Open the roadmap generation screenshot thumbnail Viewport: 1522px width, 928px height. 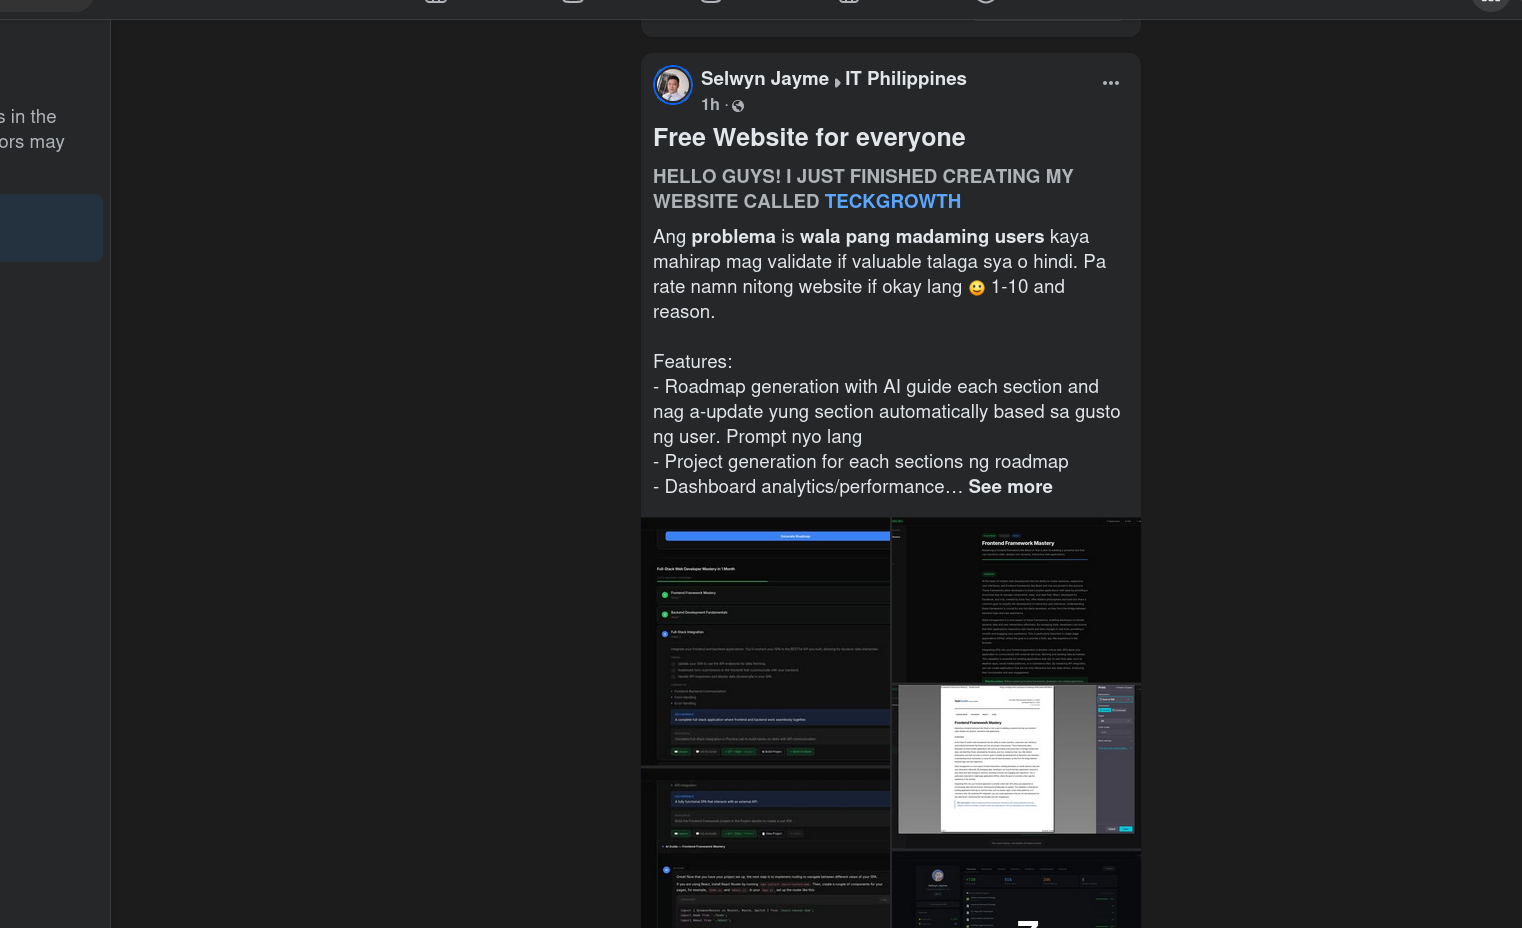click(765, 641)
